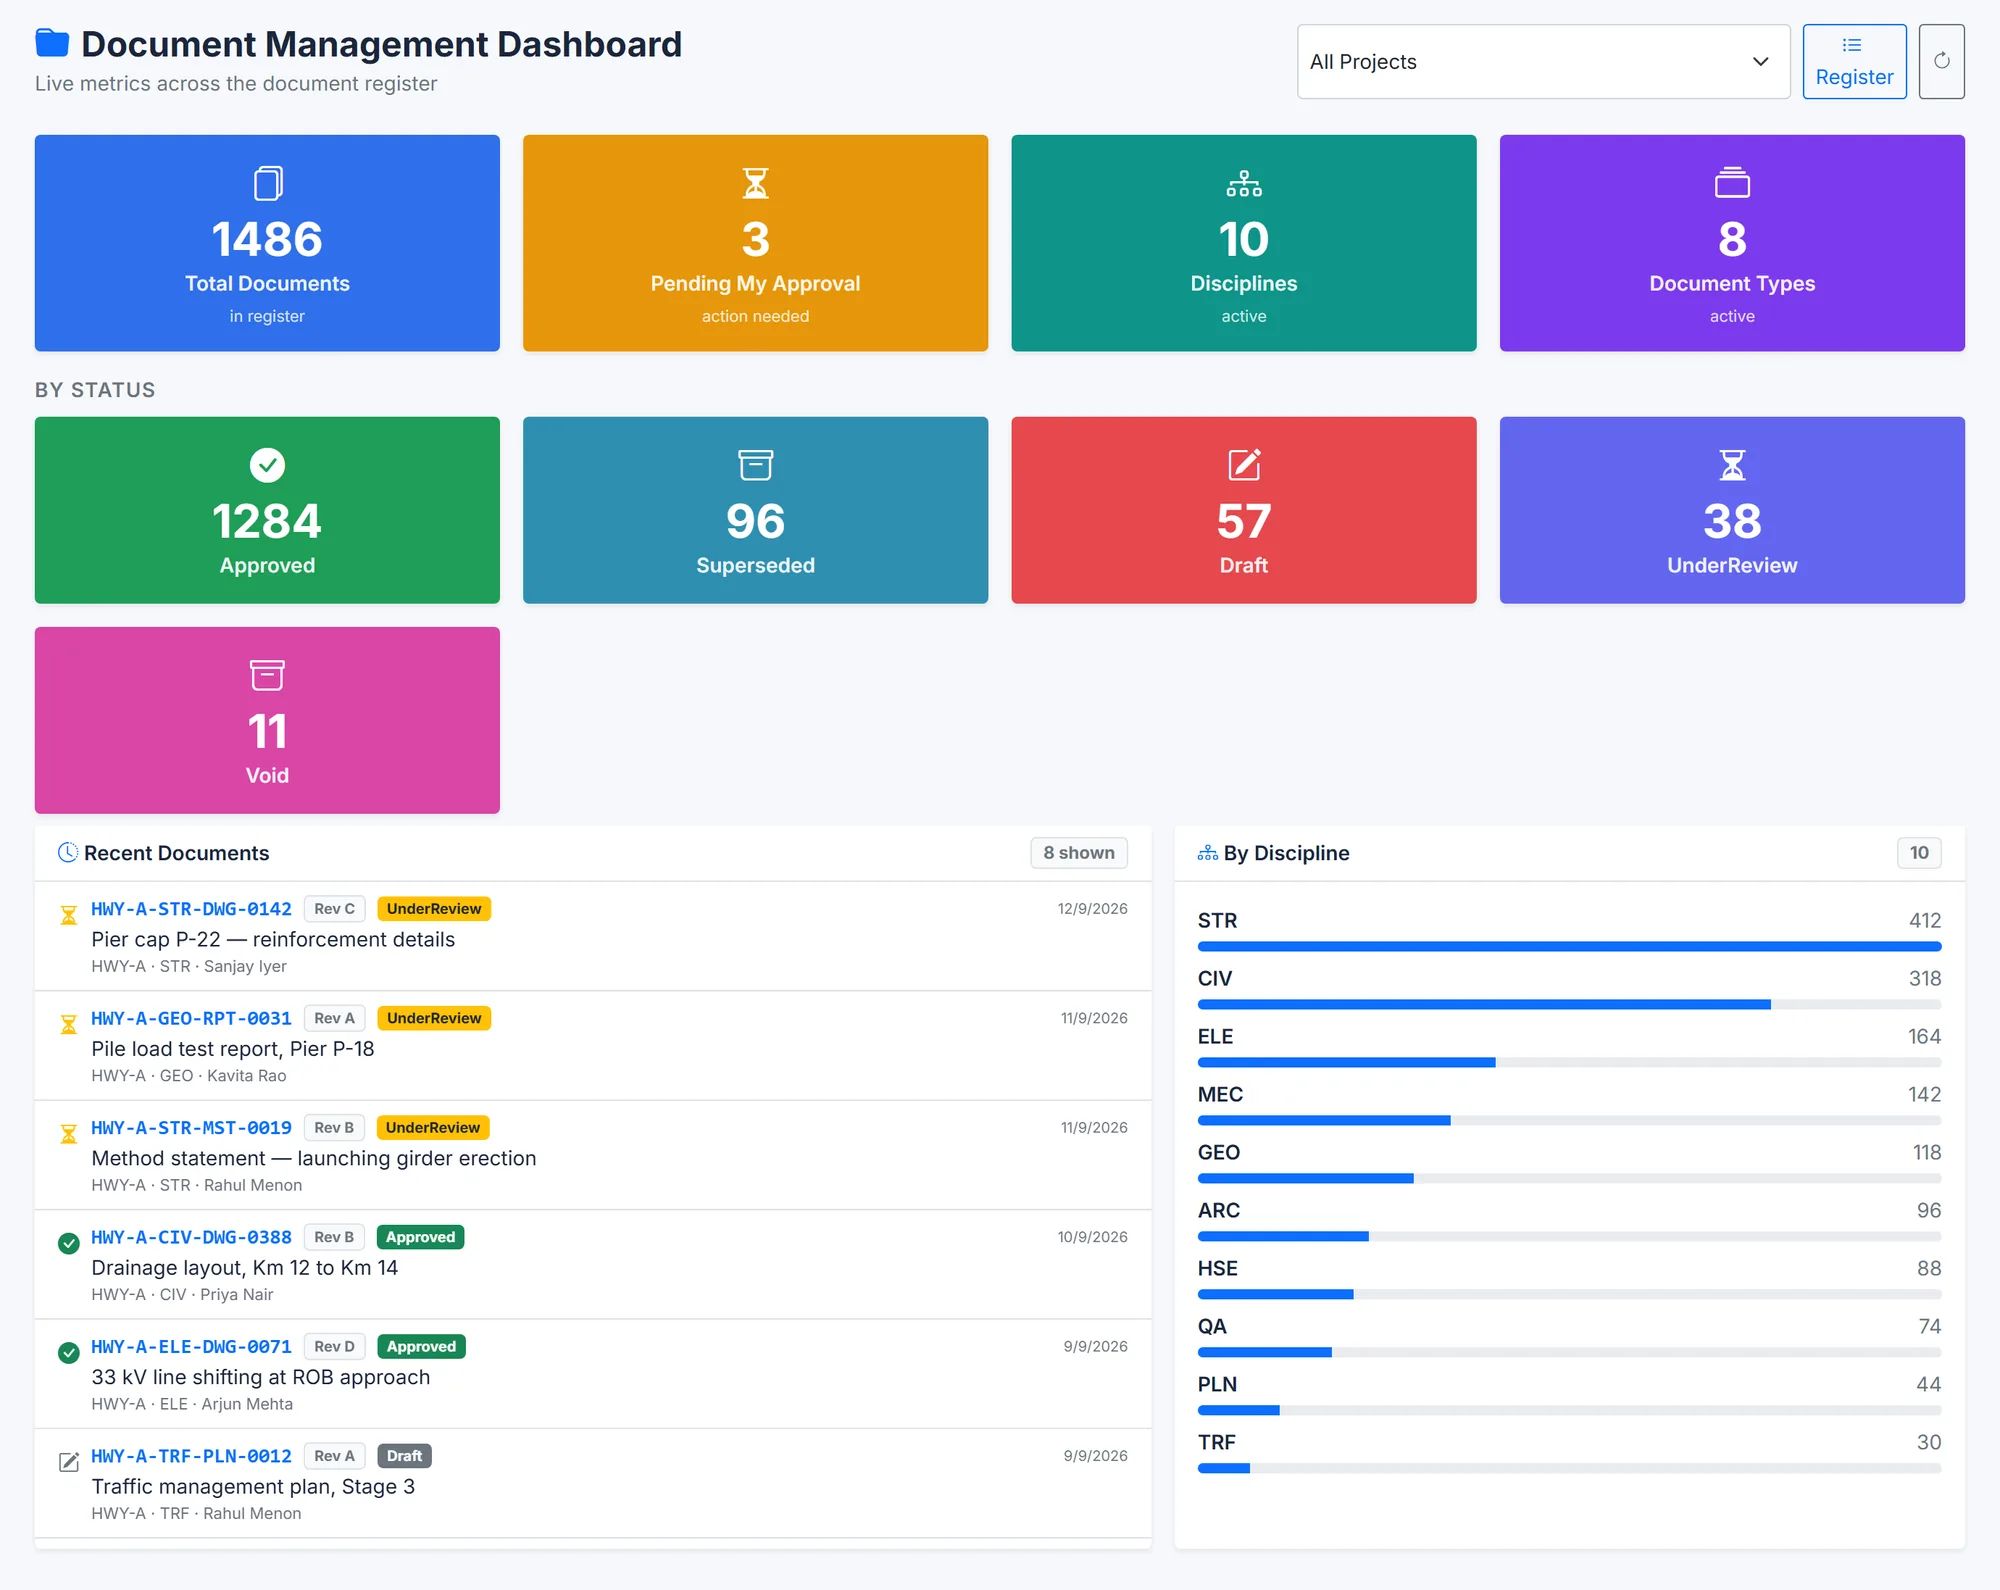The width and height of the screenshot is (2000, 1590).
Task: Click the discipline count badge 10
Action: (1918, 853)
